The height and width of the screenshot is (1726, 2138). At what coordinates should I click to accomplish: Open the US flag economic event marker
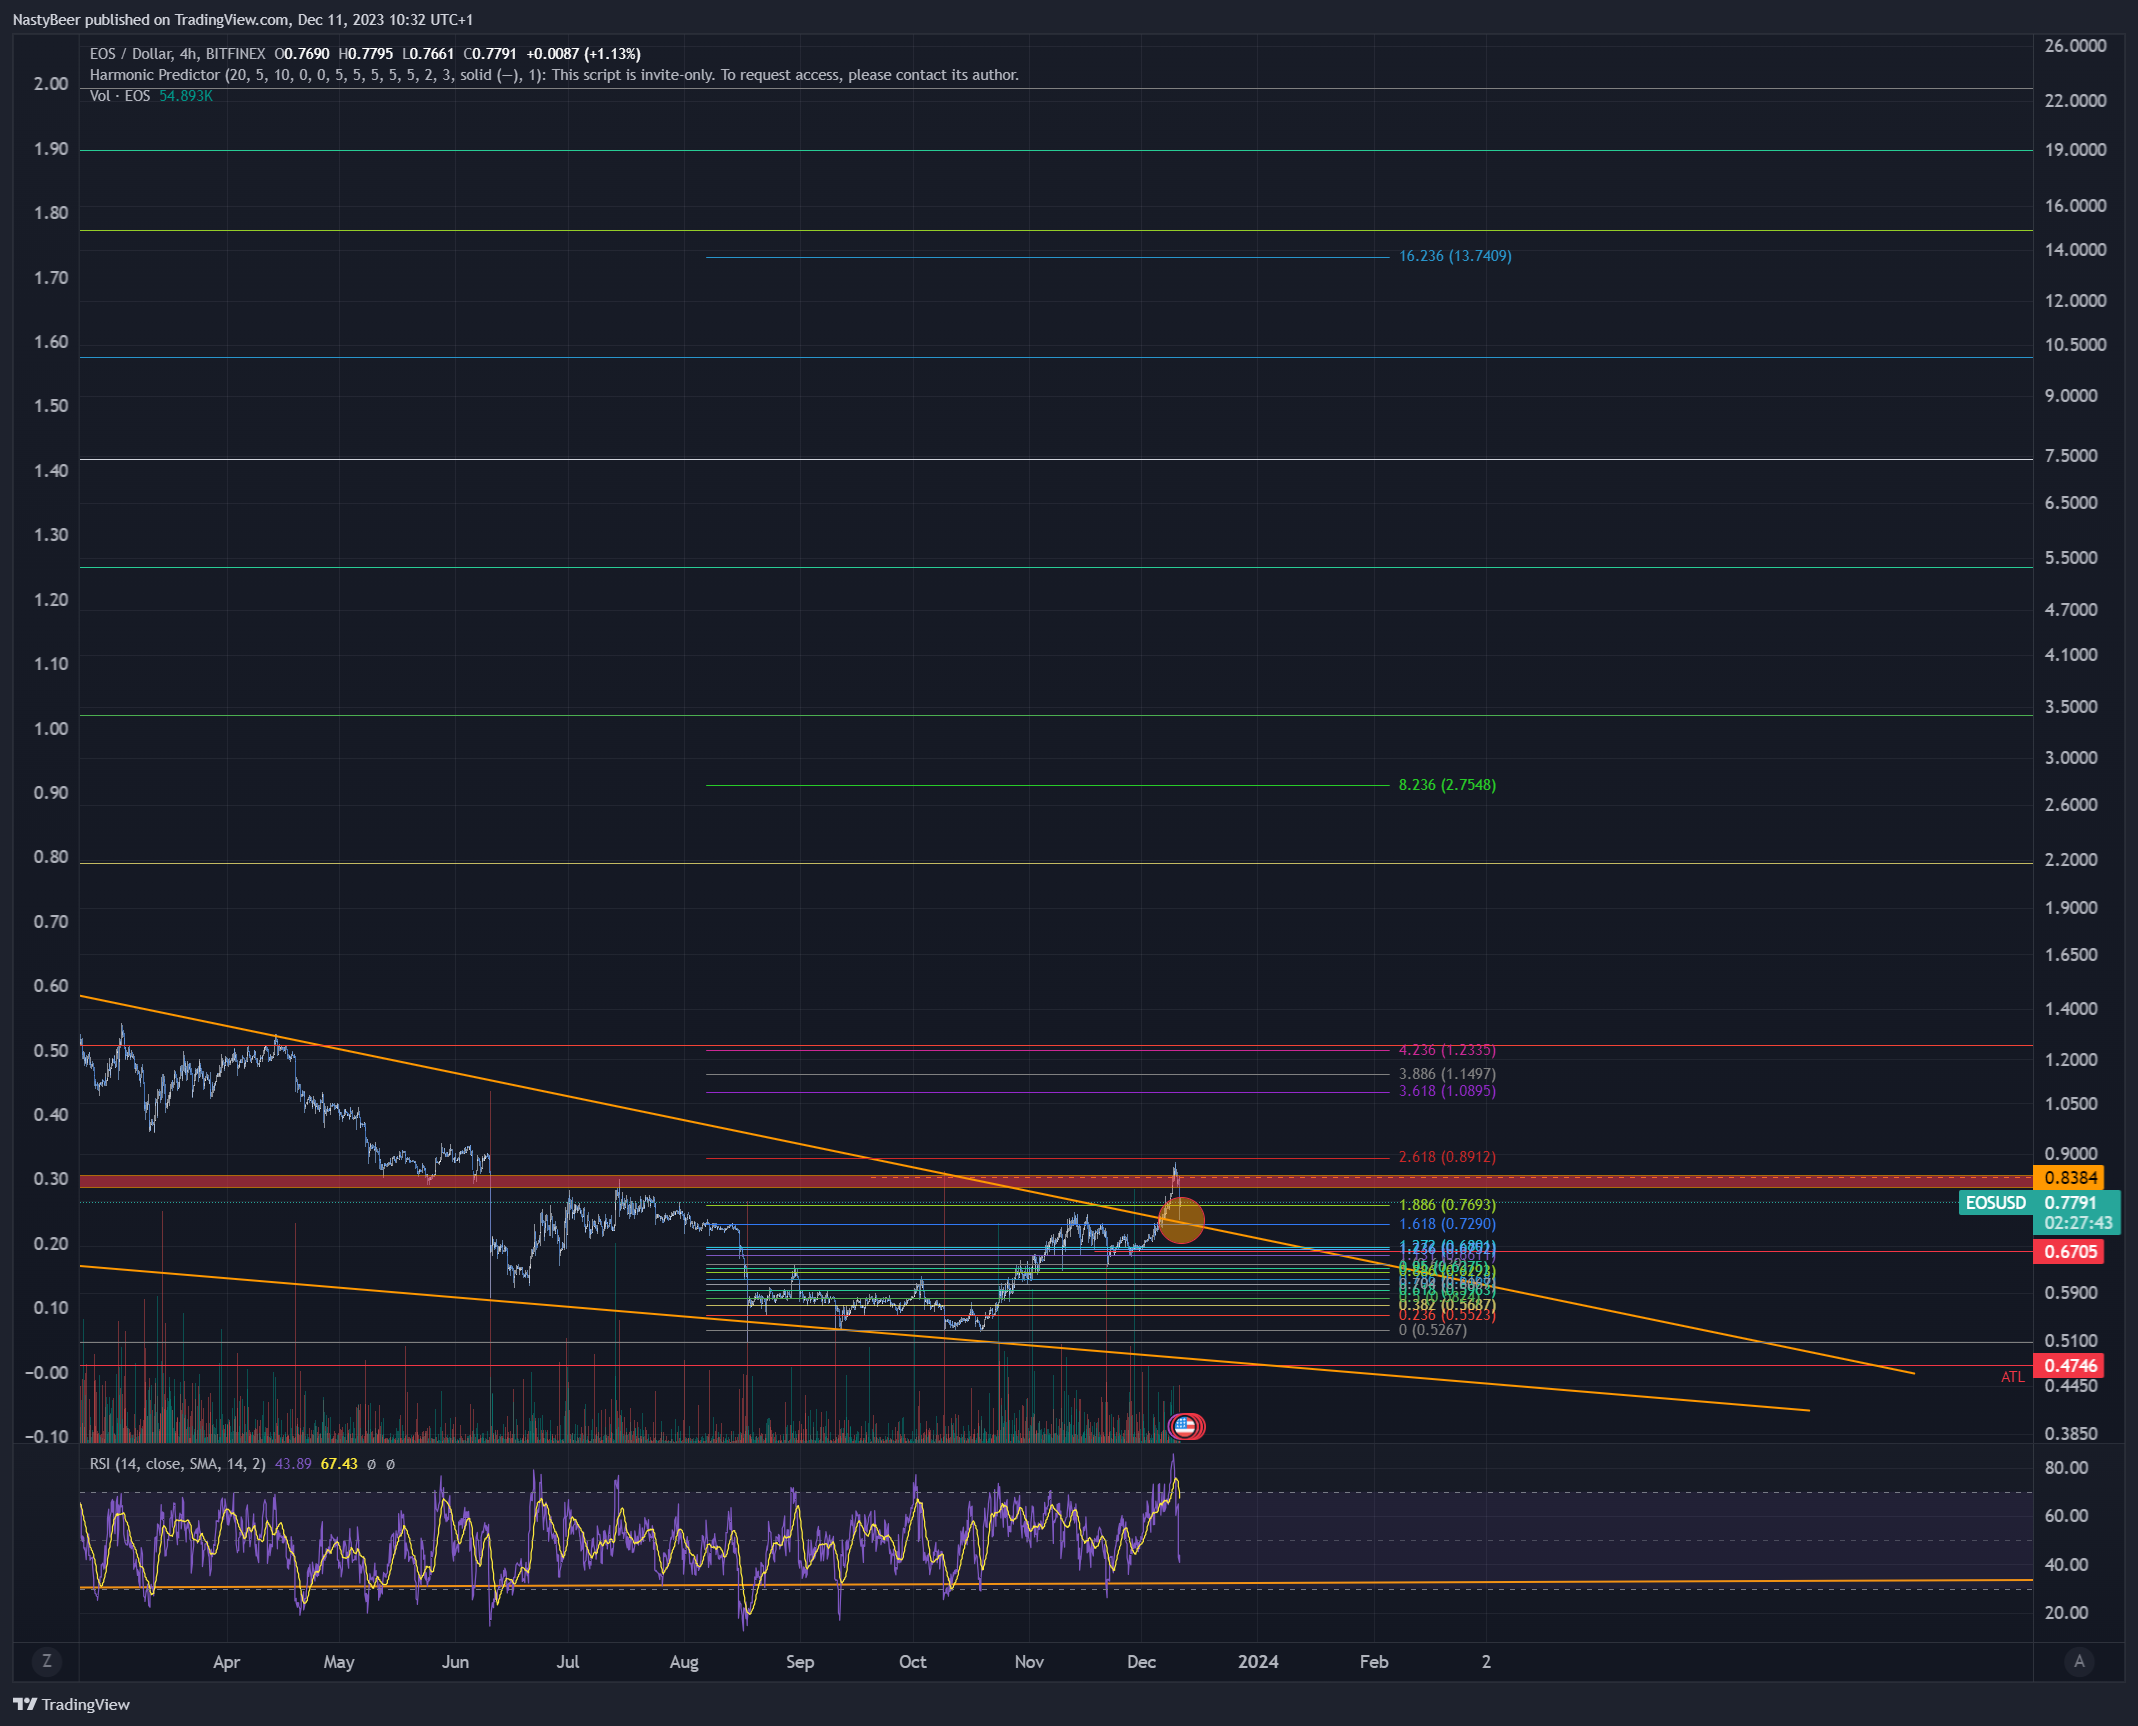click(1184, 1426)
